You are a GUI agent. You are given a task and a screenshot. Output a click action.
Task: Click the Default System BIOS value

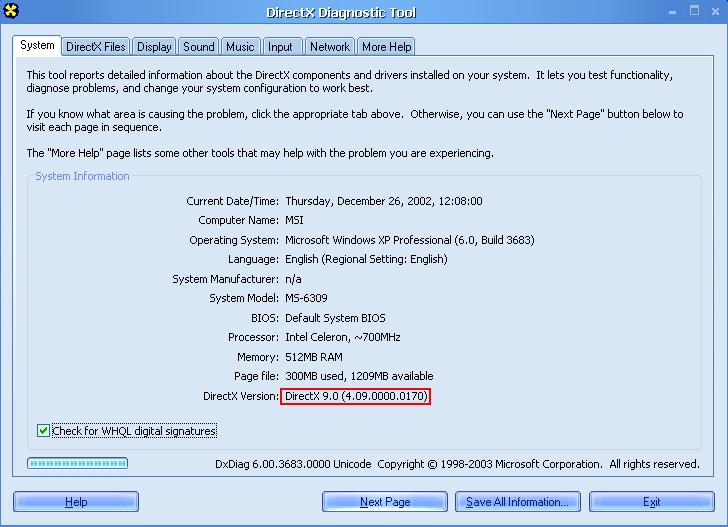tap(335, 318)
